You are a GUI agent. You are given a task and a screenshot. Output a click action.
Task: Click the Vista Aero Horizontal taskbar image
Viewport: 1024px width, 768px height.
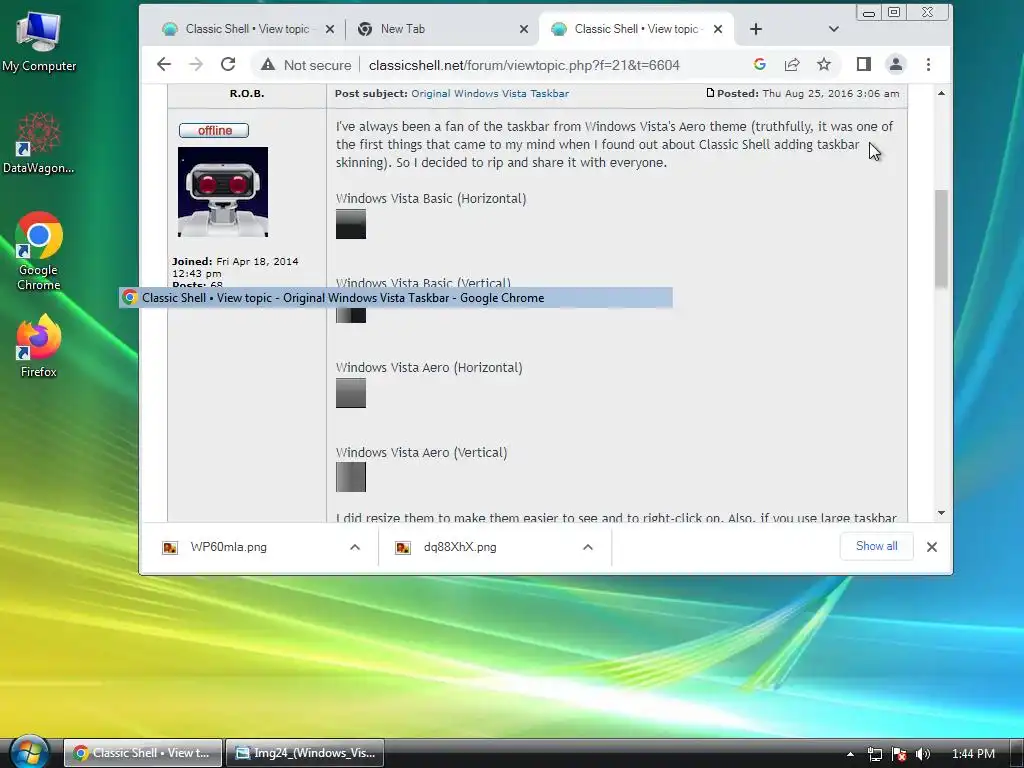(351, 393)
